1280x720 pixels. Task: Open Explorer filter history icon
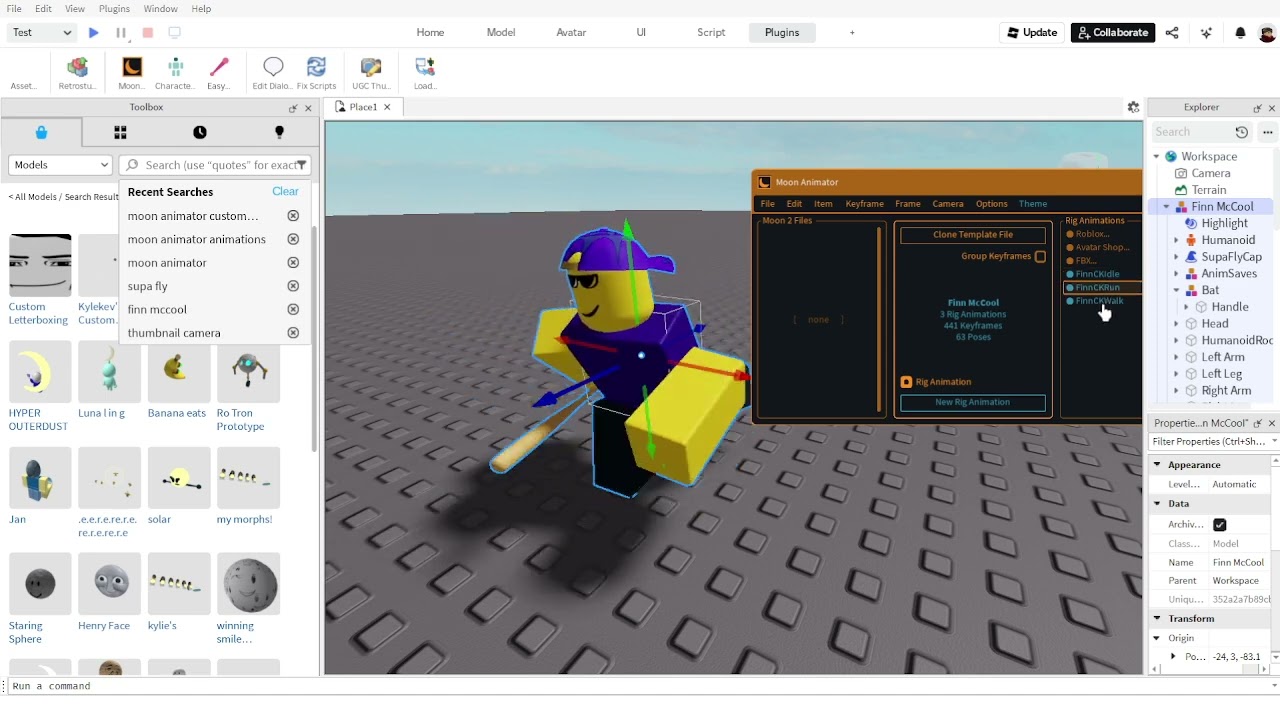(1242, 132)
